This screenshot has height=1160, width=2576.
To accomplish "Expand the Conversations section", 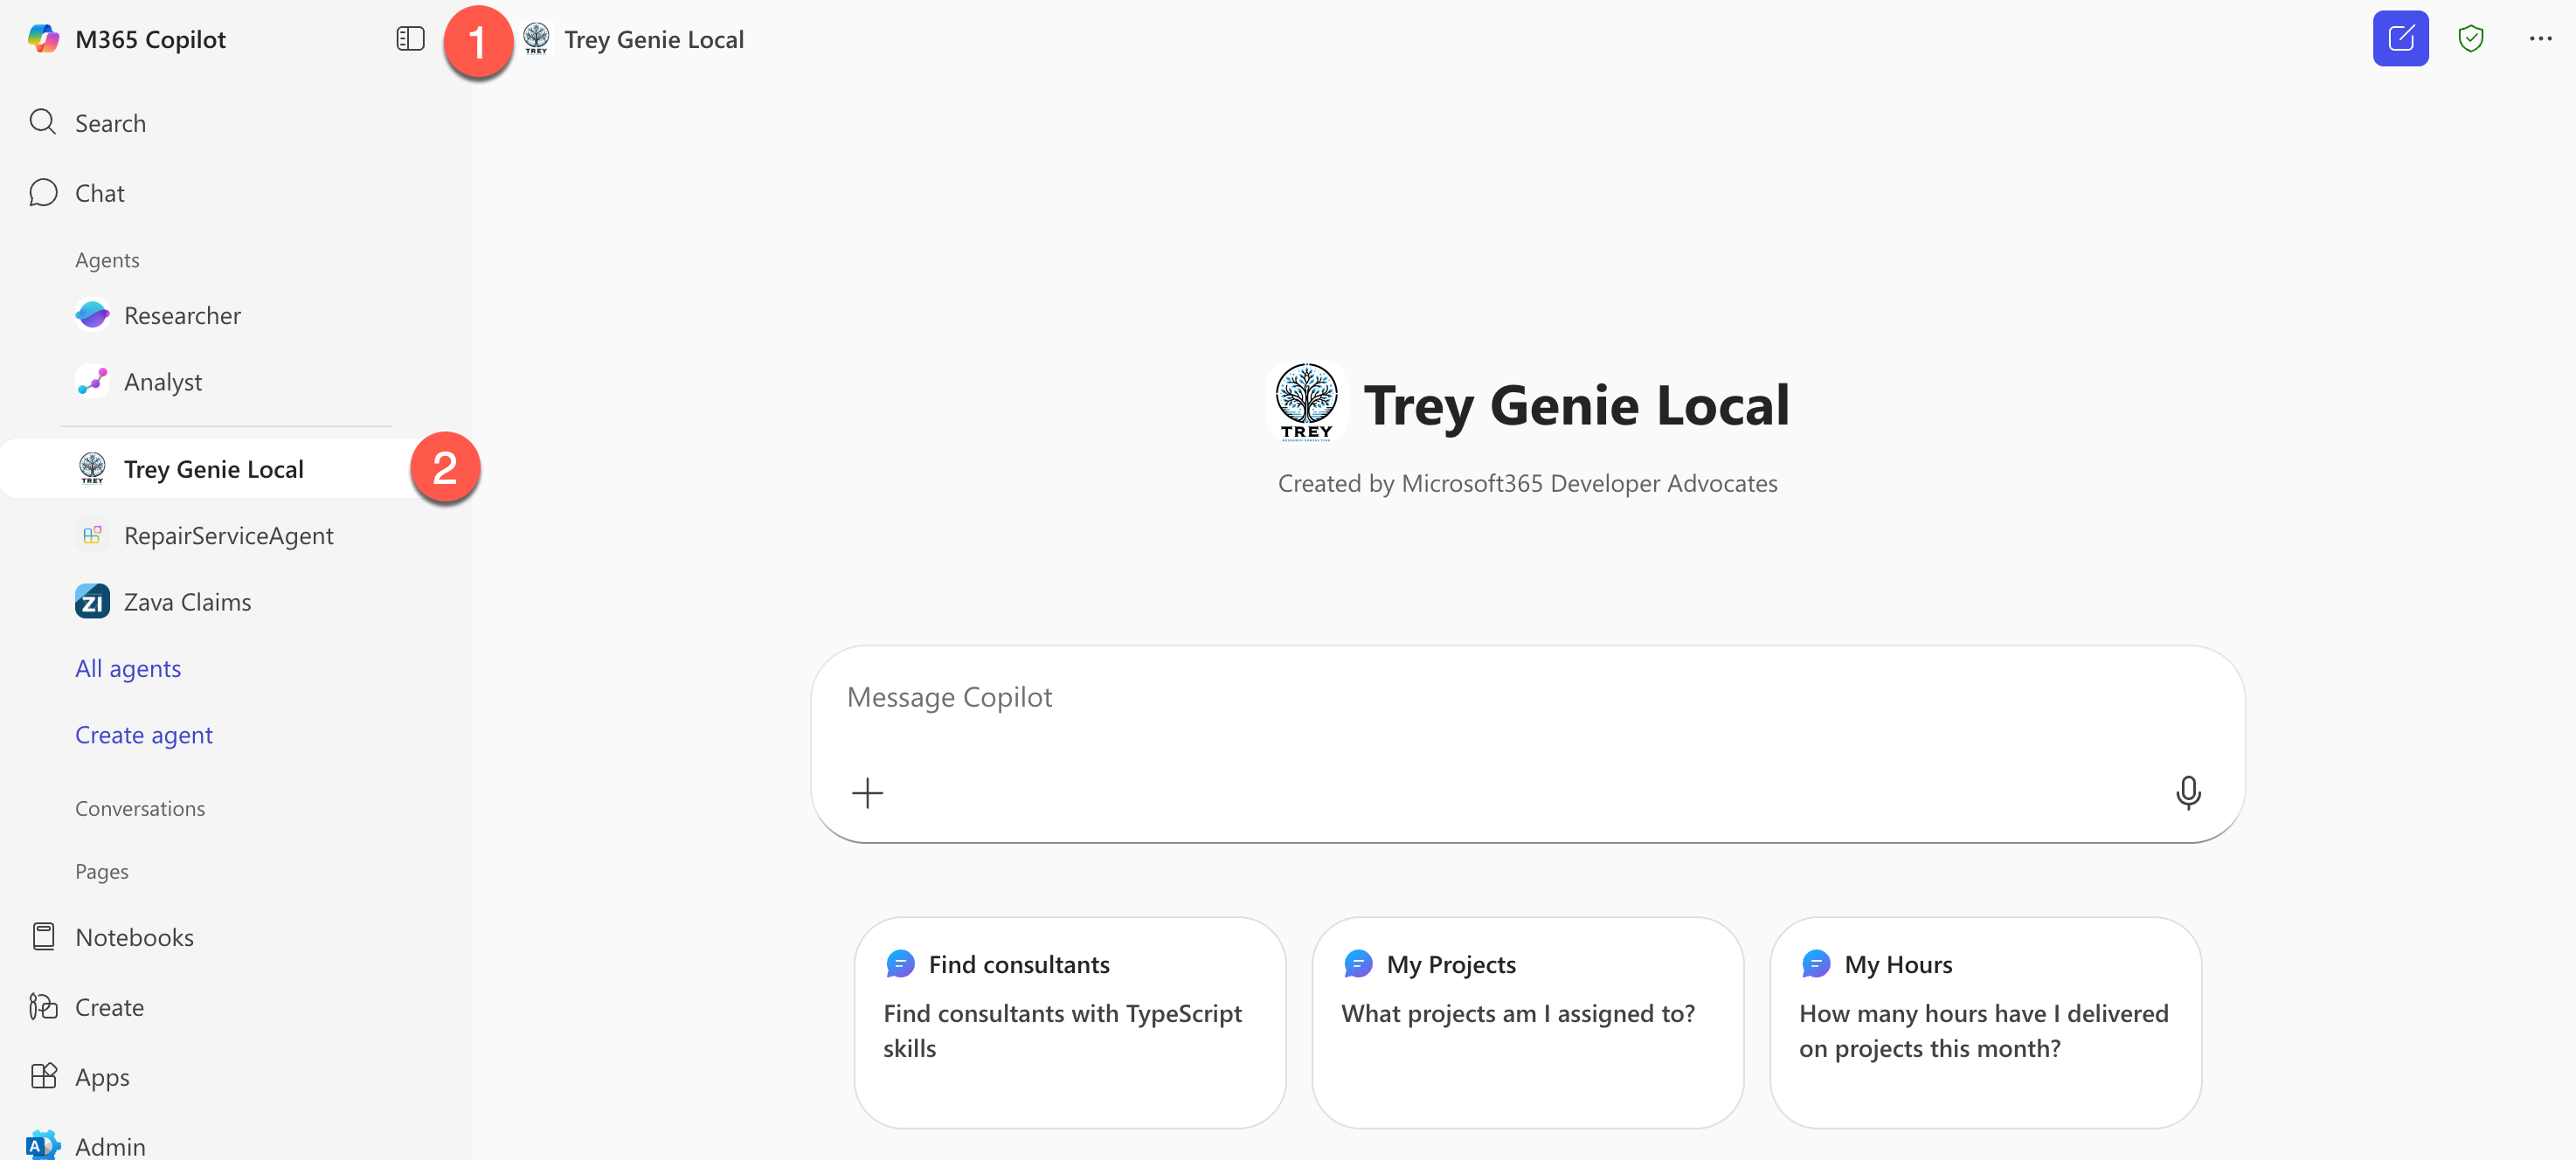I will (140, 808).
